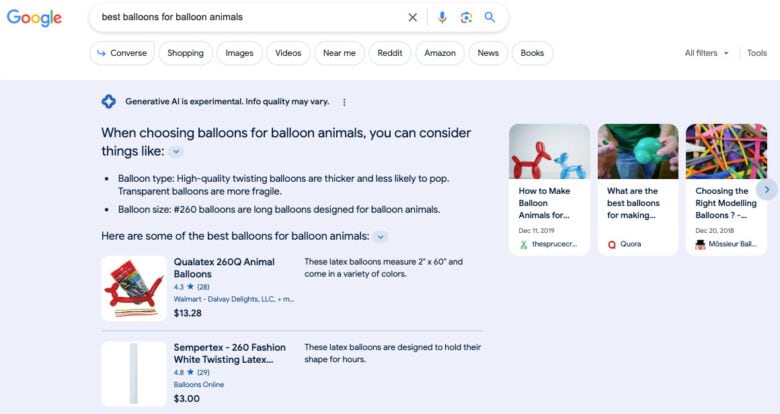This screenshot has width=780, height=414.
Task: Click the 'Balloon type: High-quality twisting balloons' bullet
Action: pos(284,185)
